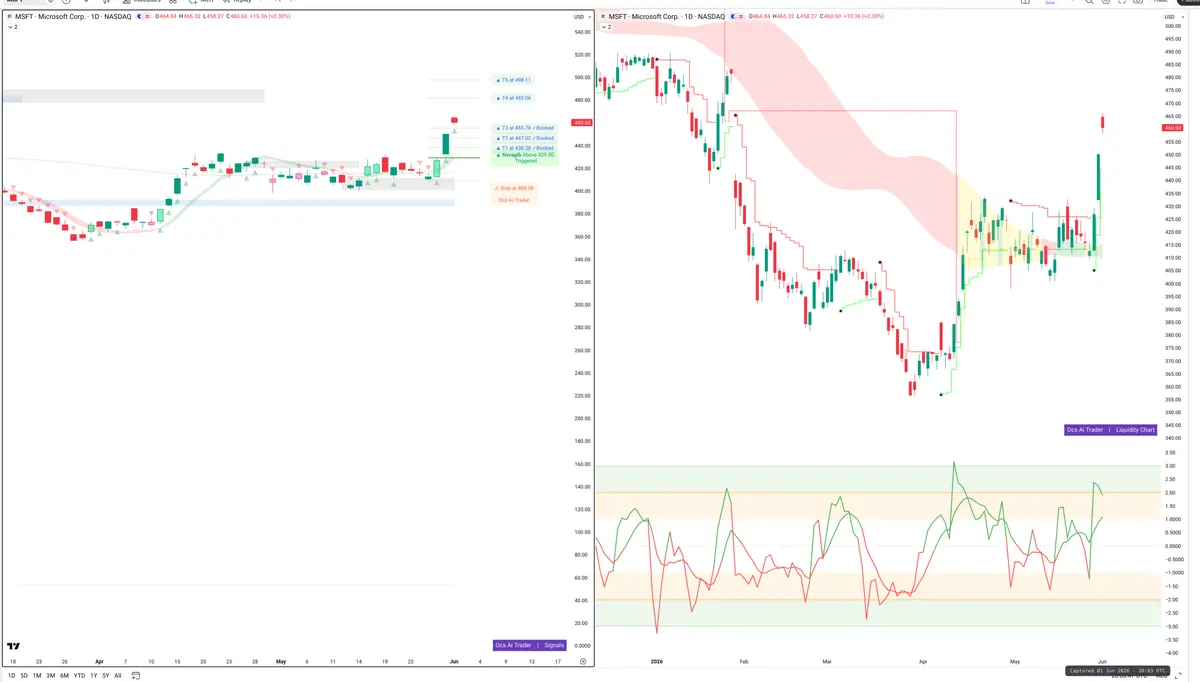1200x682 pixels.
Task: Select the All time range button
Action: 118,675
